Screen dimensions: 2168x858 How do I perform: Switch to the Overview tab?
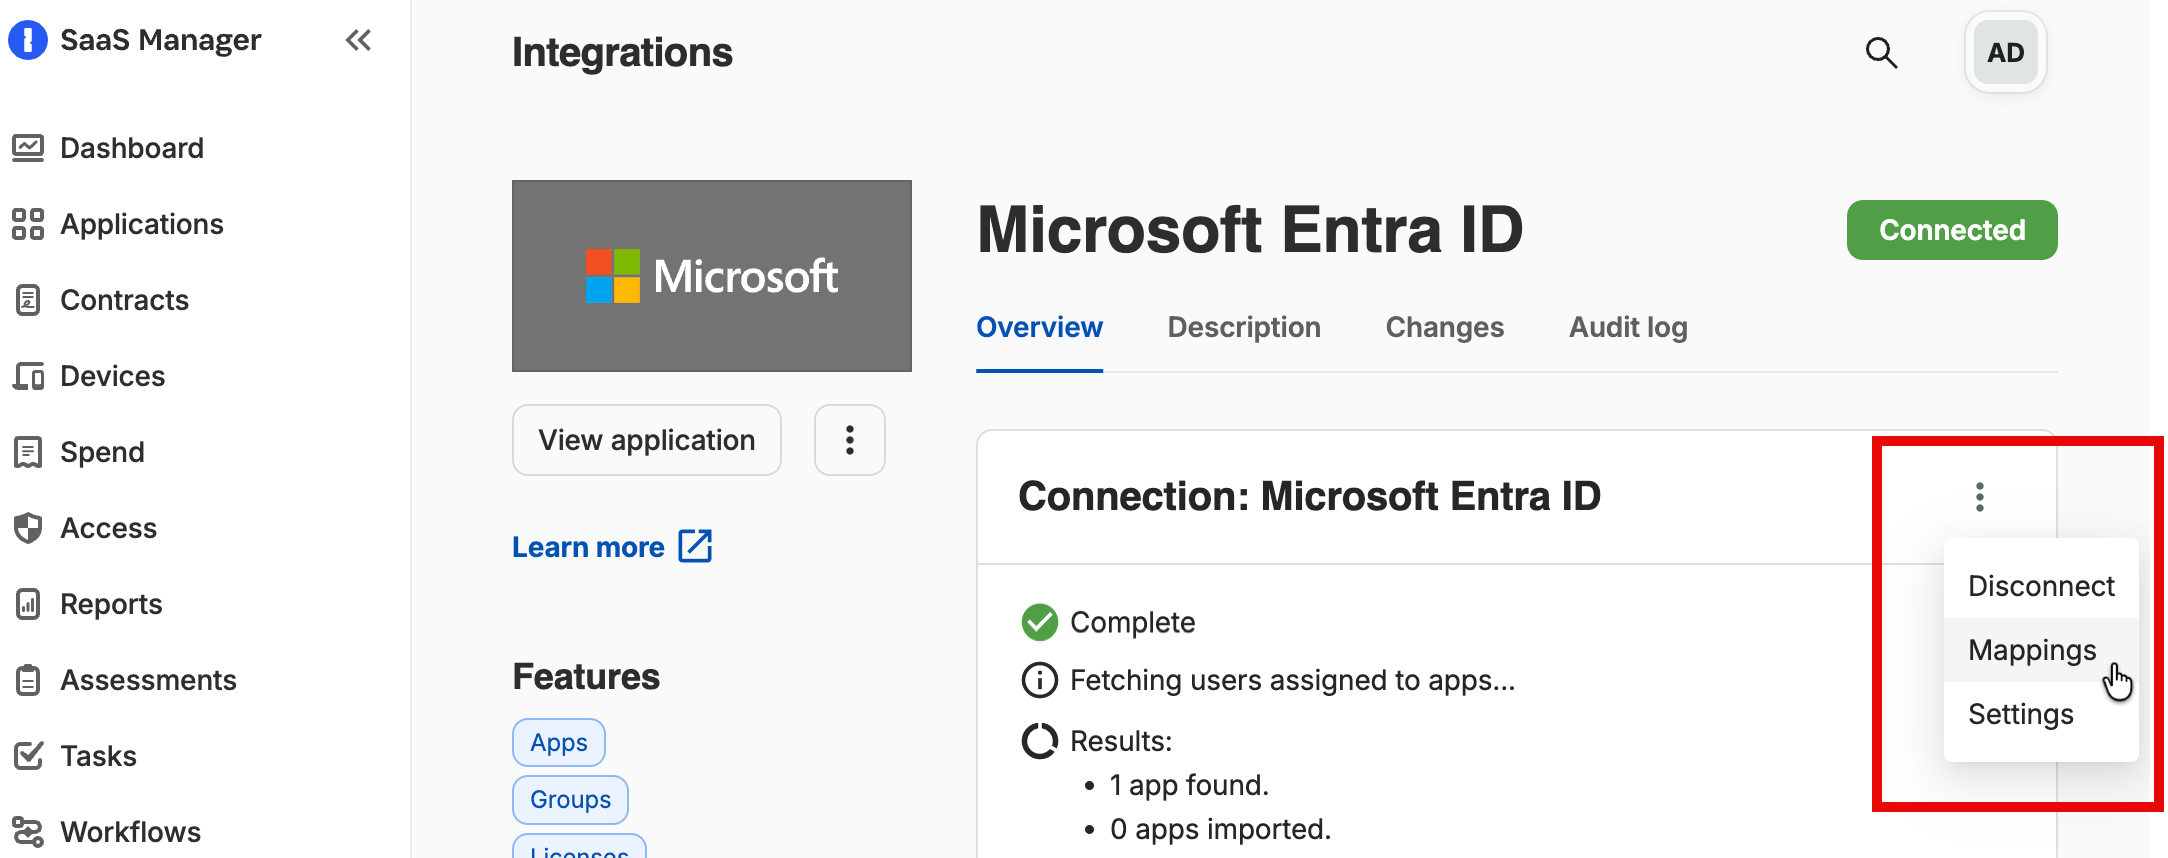(1039, 328)
